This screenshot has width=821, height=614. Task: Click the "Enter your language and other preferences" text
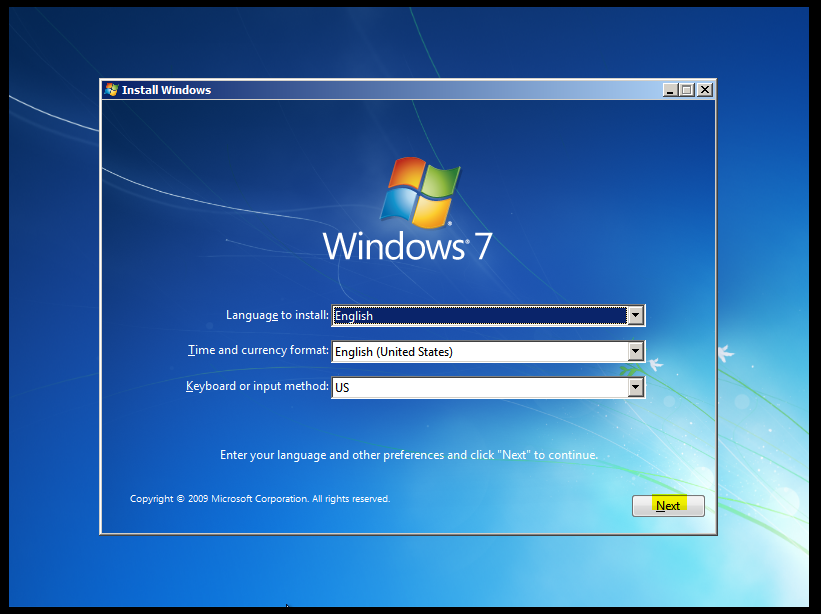click(x=408, y=455)
